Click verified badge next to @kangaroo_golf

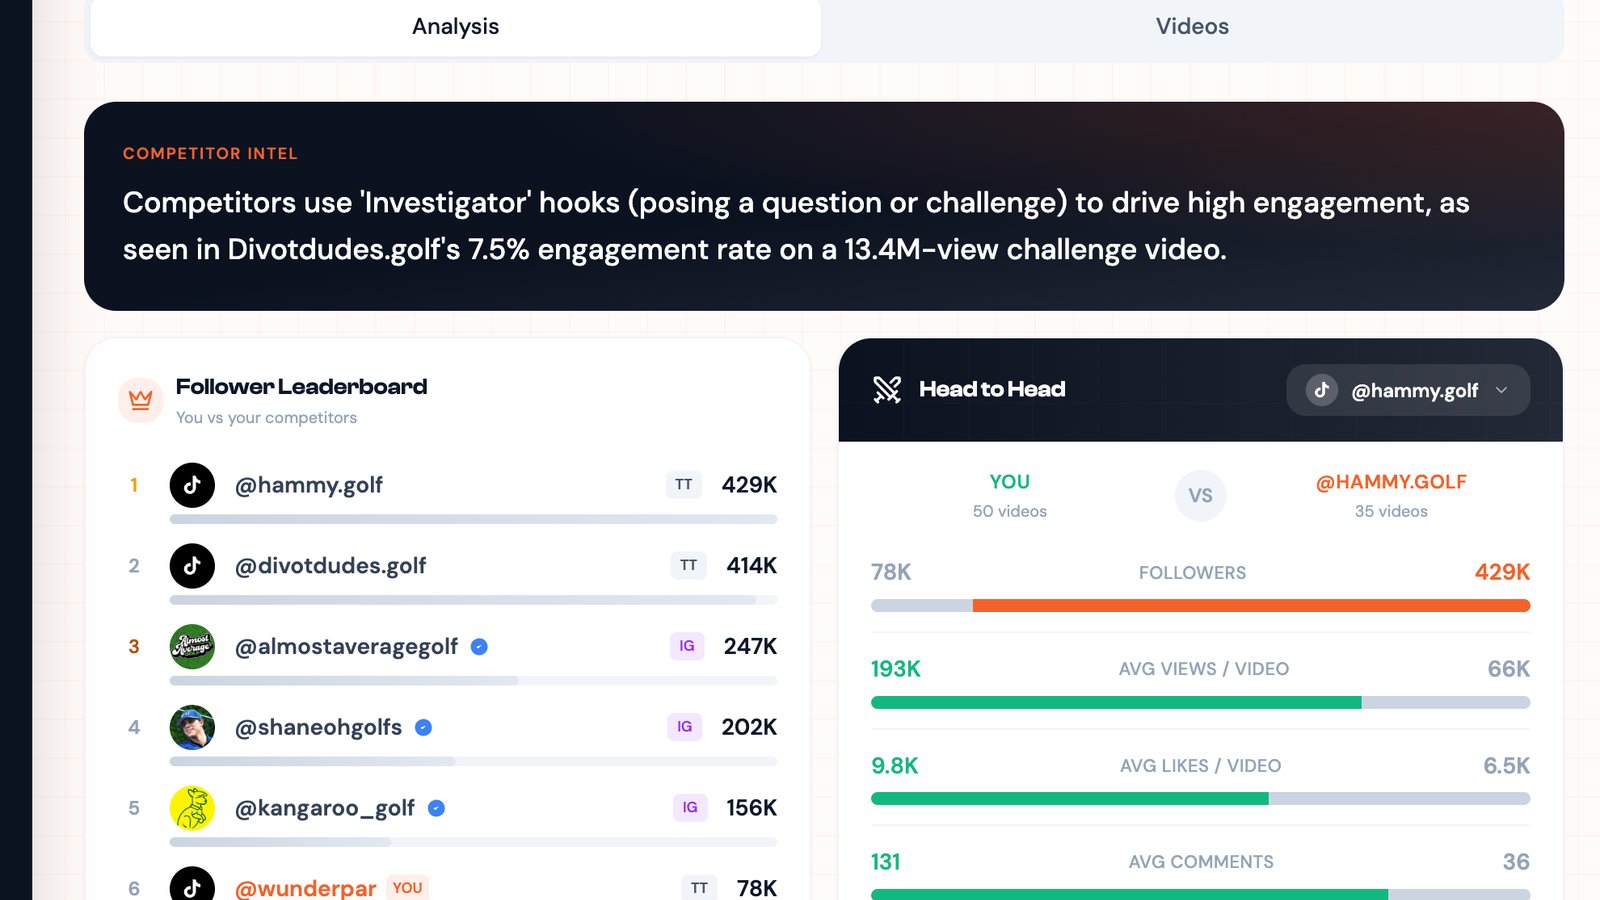[436, 808]
